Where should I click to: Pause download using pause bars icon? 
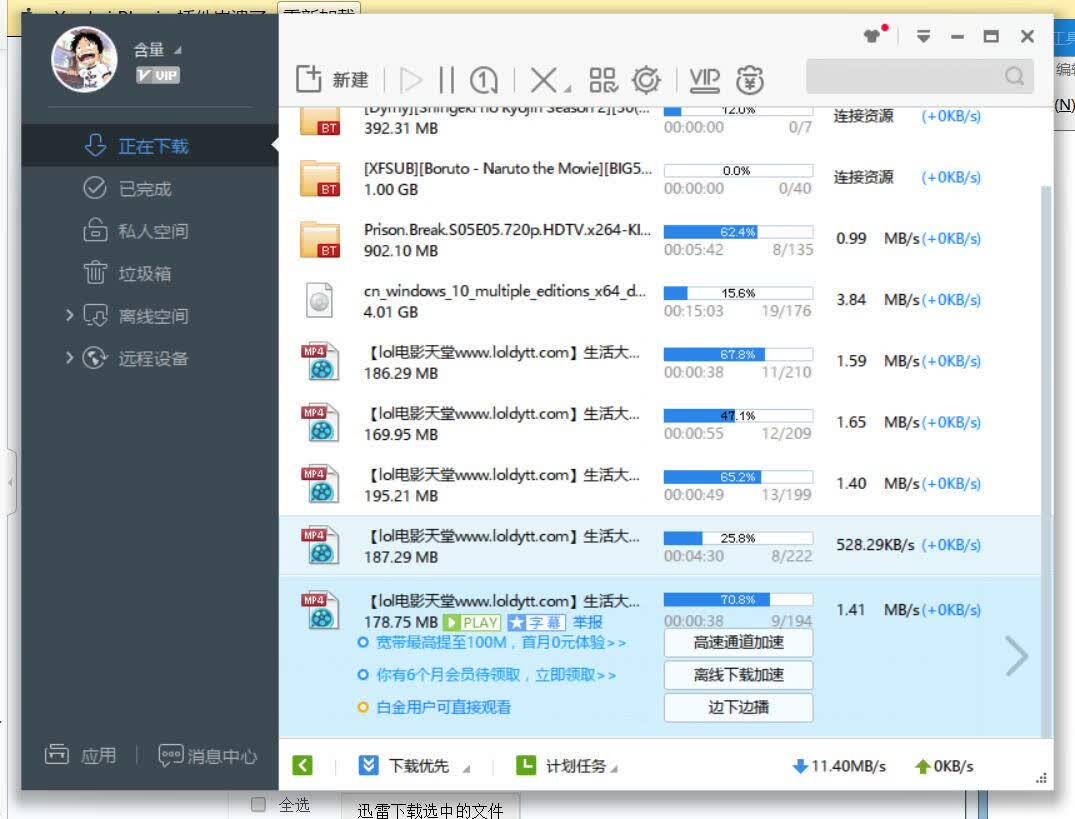click(446, 80)
